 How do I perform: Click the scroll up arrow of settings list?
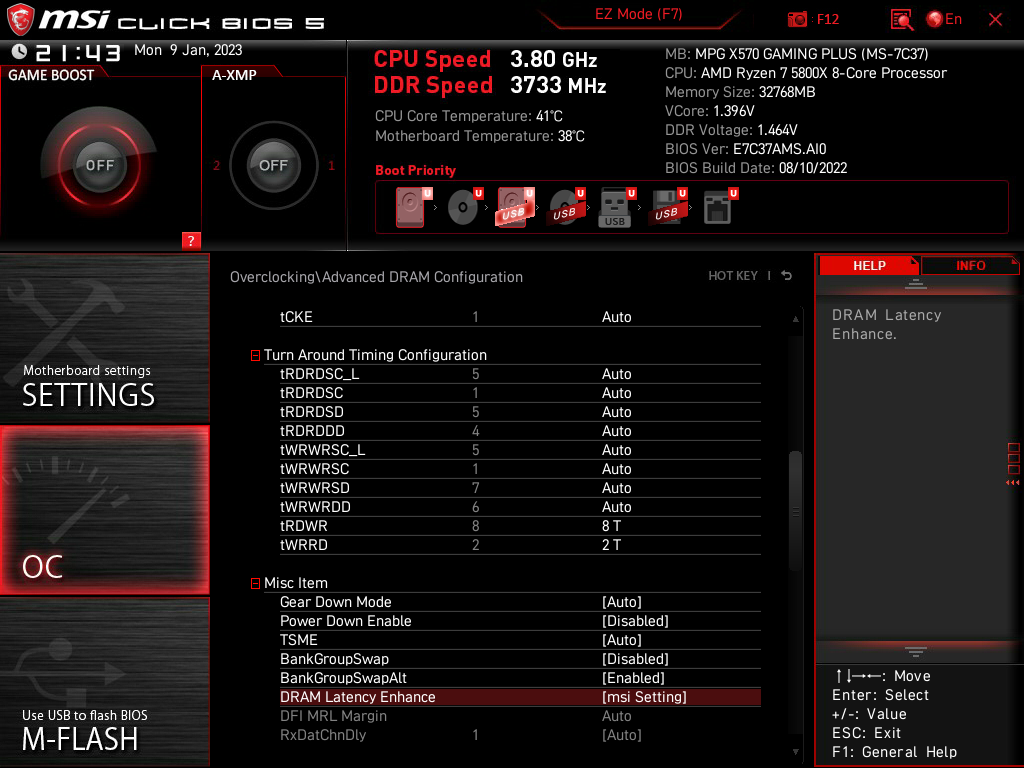795,319
